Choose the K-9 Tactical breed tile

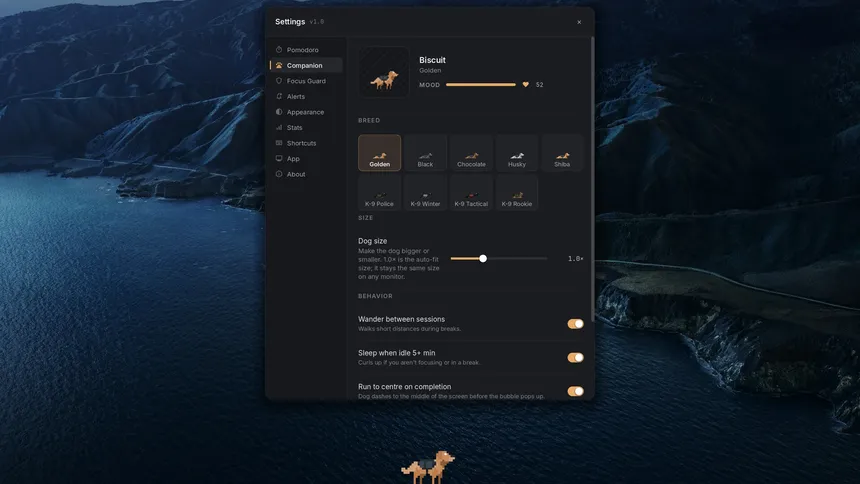(x=471, y=193)
